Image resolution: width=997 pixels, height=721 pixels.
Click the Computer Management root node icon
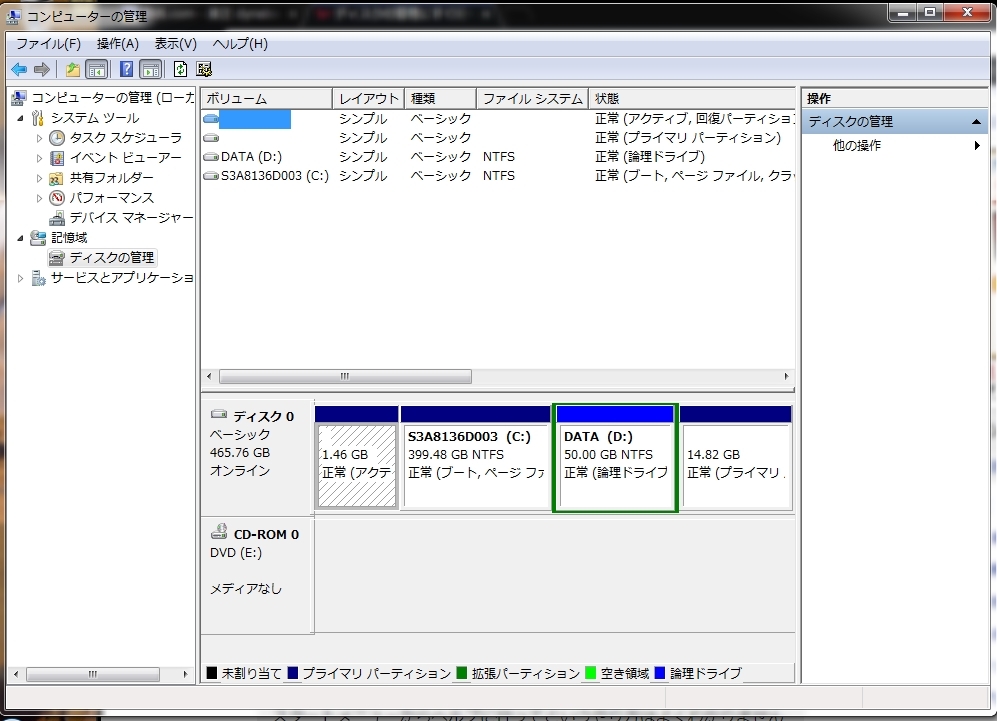[19, 97]
